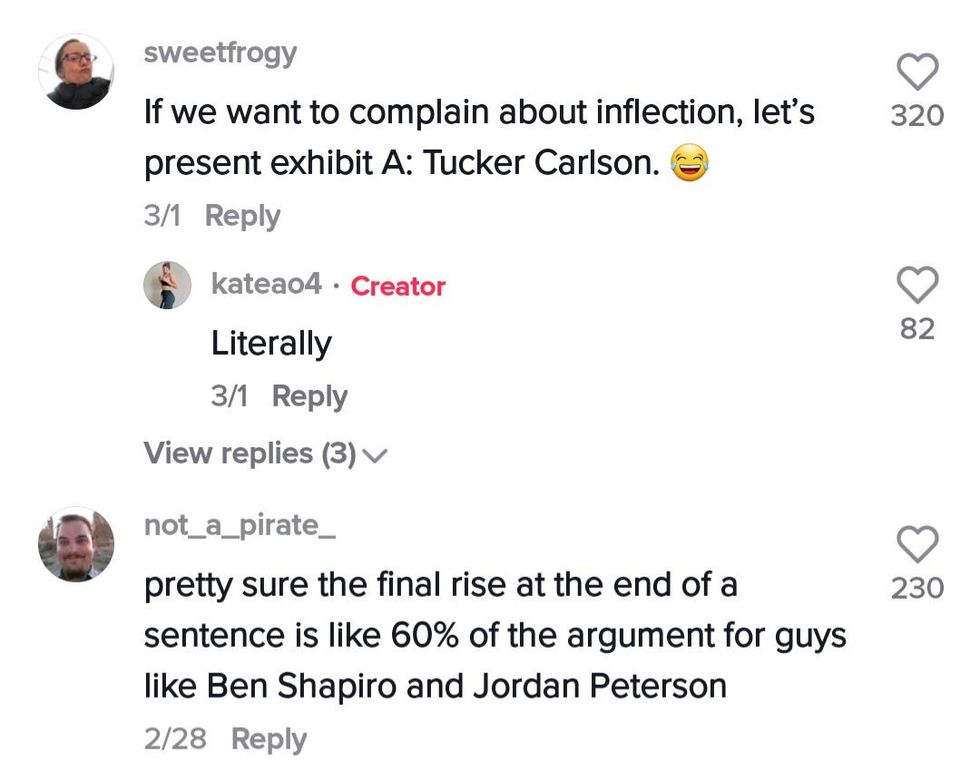Expand View replies (3)
Screen dimensions: 980x771
[x=250, y=453]
